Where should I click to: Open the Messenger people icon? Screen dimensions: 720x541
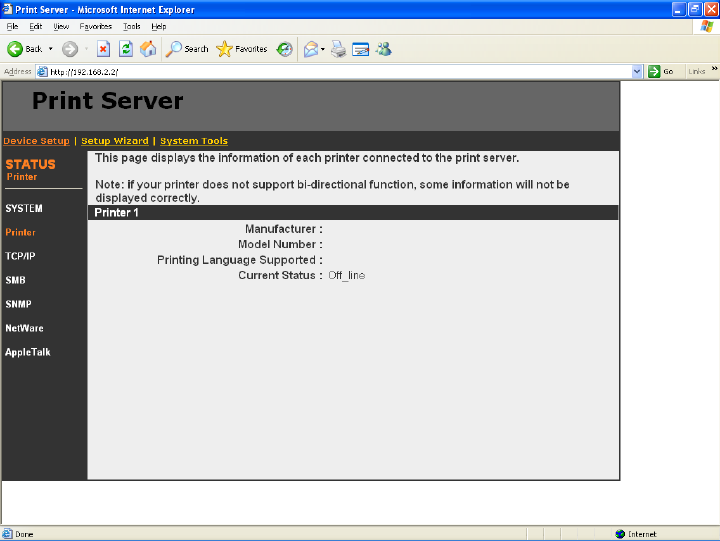coord(383,49)
